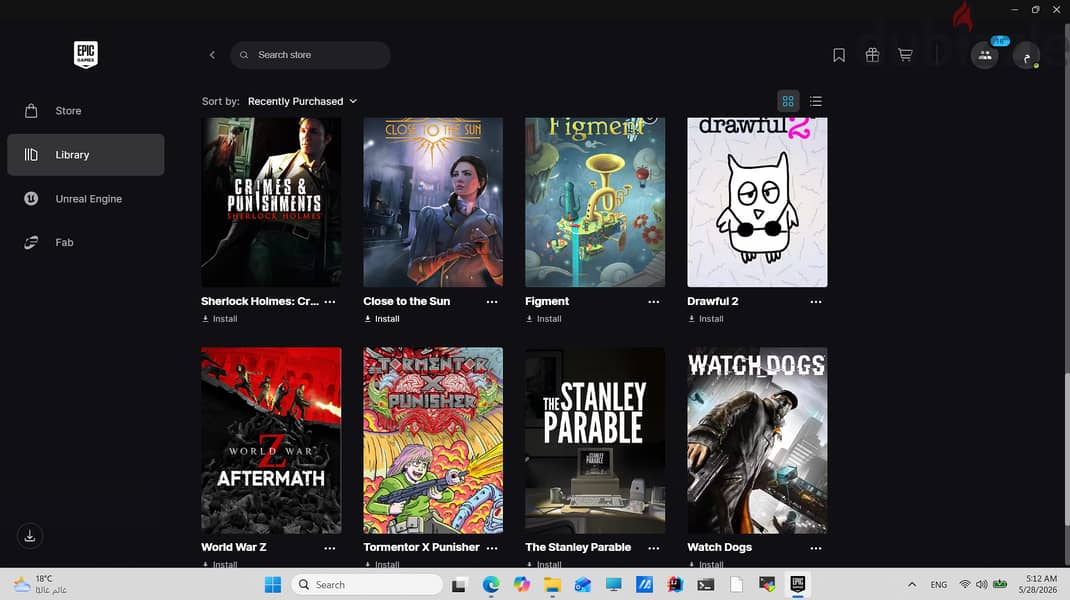This screenshot has width=1070, height=600.
Task: Open more options for Watch Dogs
Action: pyautogui.click(x=816, y=548)
